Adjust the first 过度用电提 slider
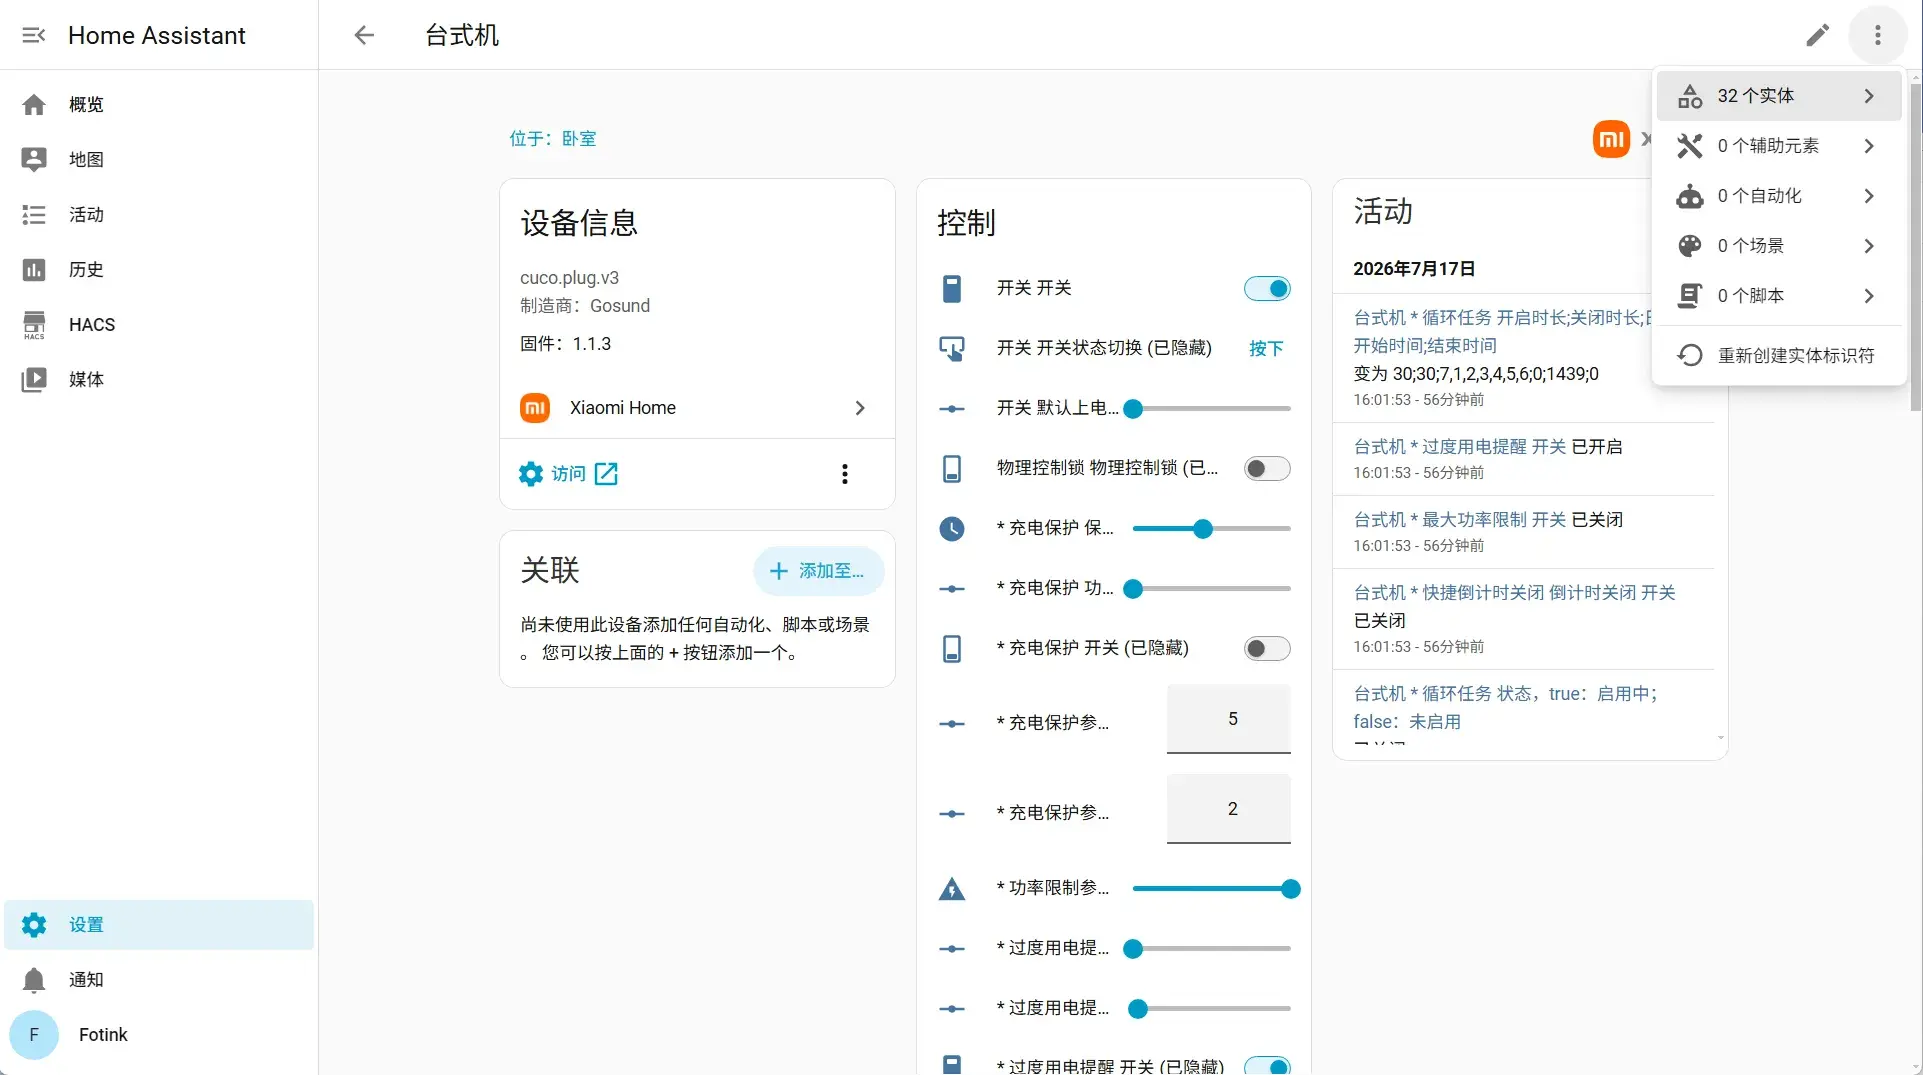This screenshot has height=1075, width=1923. tap(1211, 948)
